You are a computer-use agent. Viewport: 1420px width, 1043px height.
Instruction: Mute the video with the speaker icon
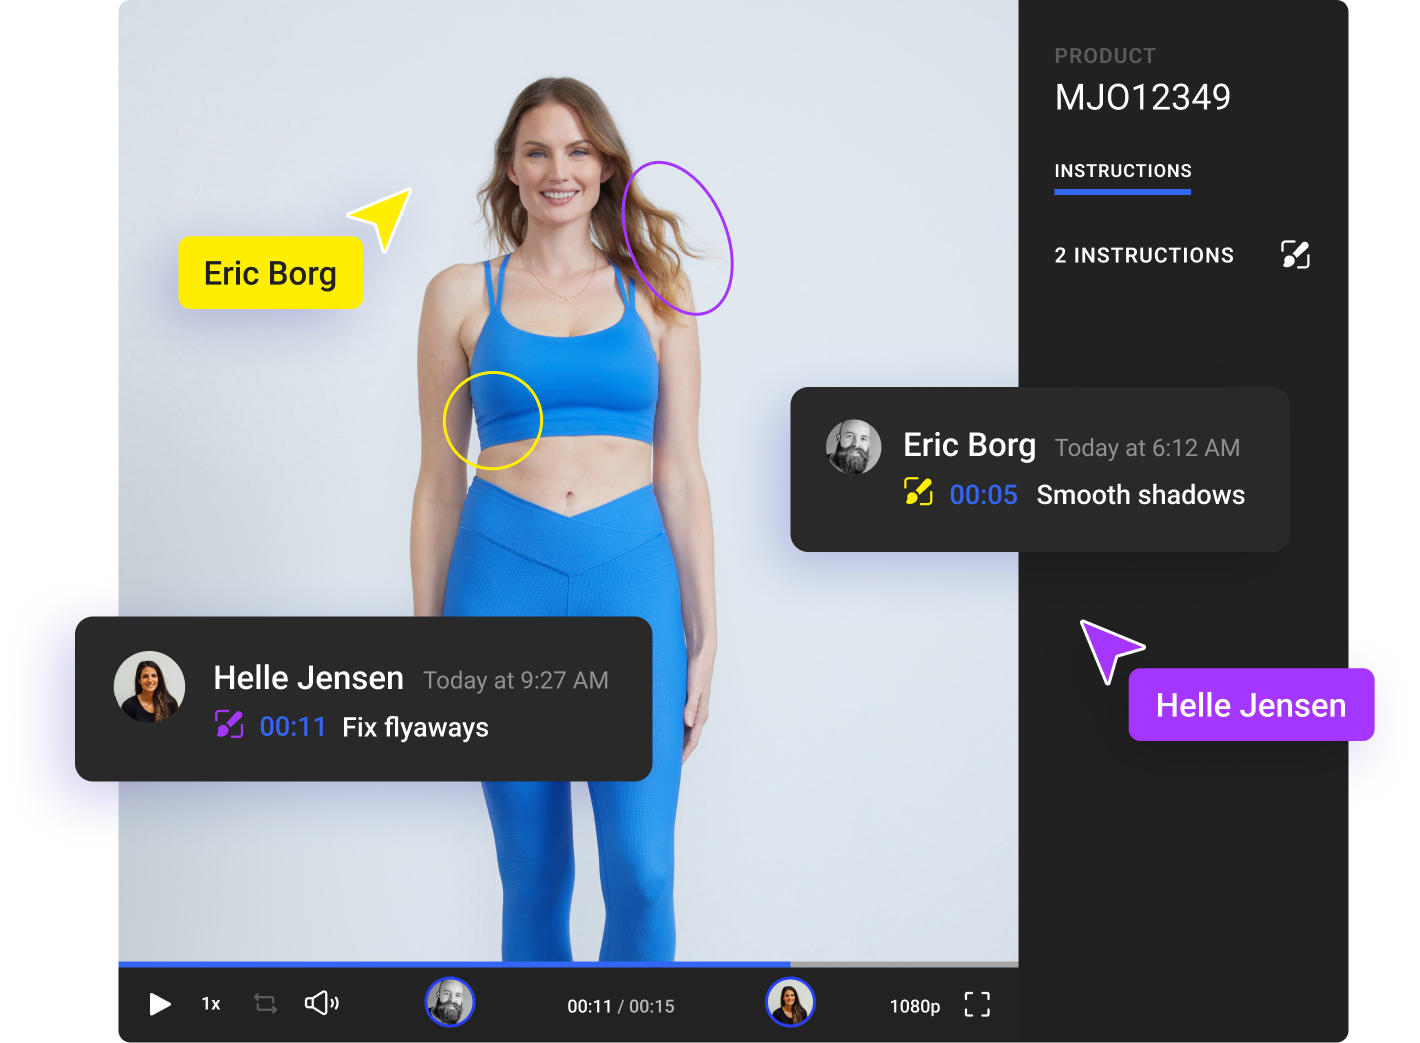[x=321, y=1003]
